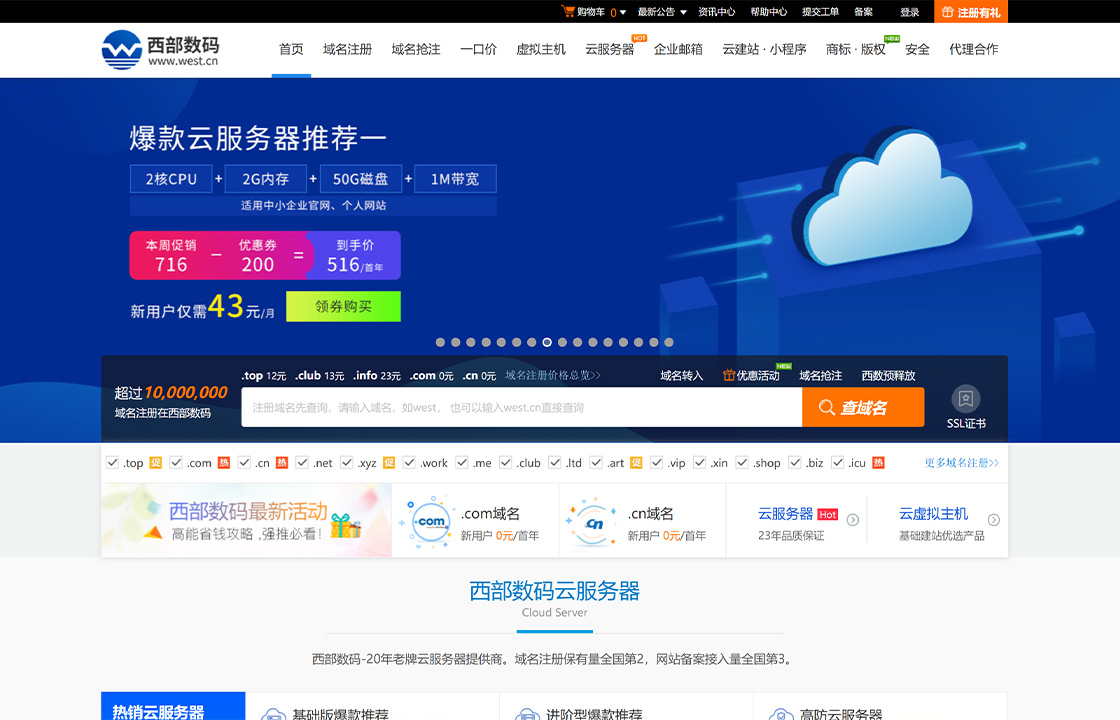The width and height of the screenshot is (1120, 720).
Task: Click arrow icon next to 云服务器 card
Action: tap(852, 520)
